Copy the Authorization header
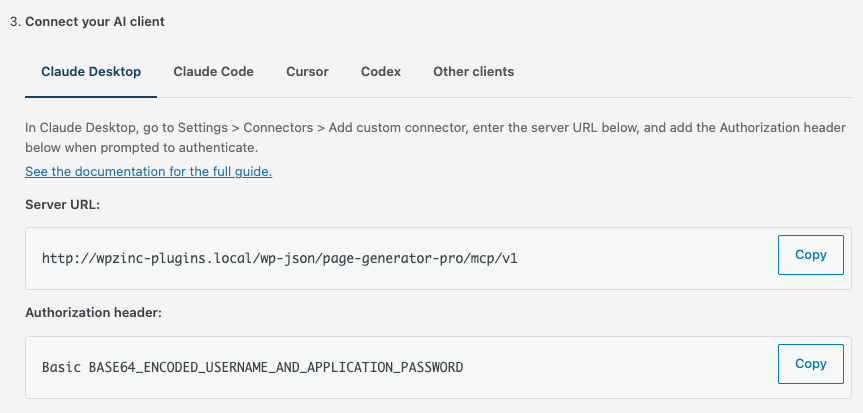This screenshot has width=863, height=413. (x=811, y=364)
